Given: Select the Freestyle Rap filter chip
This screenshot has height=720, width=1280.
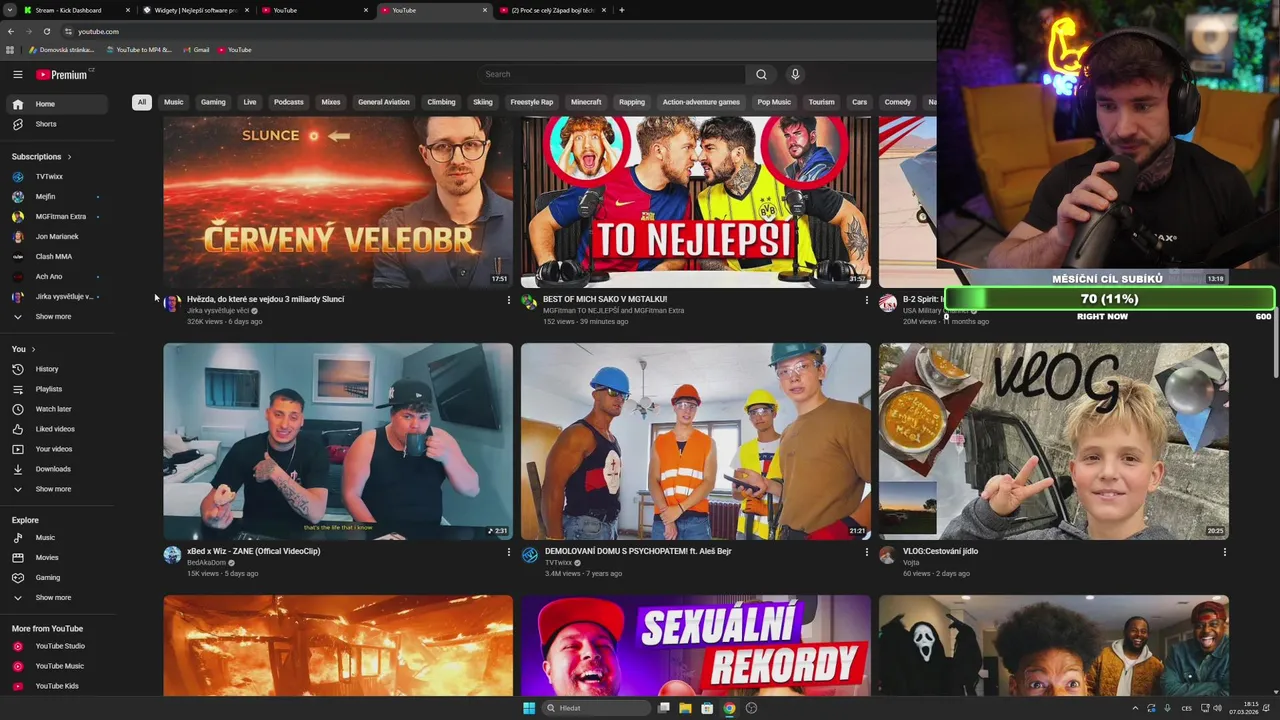Looking at the screenshot, I should [x=532, y=102].
